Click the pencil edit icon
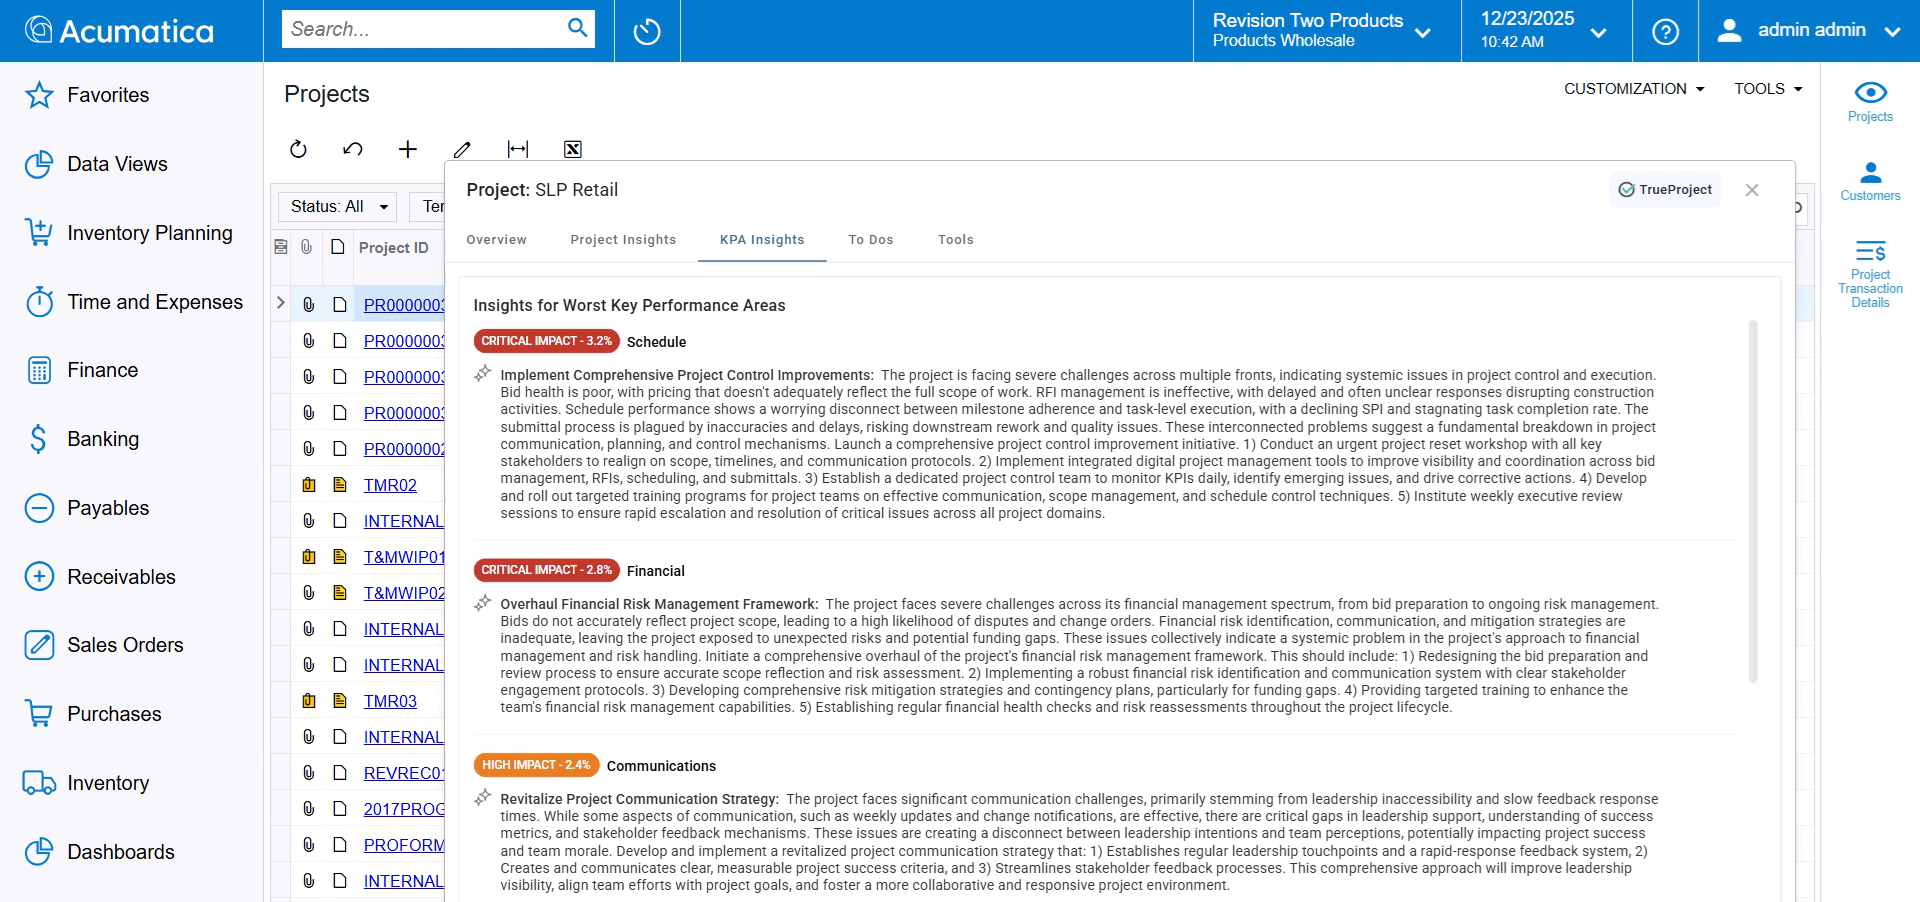The height and width of the screenshot is (902, 1920). click(x=462, y=149)
